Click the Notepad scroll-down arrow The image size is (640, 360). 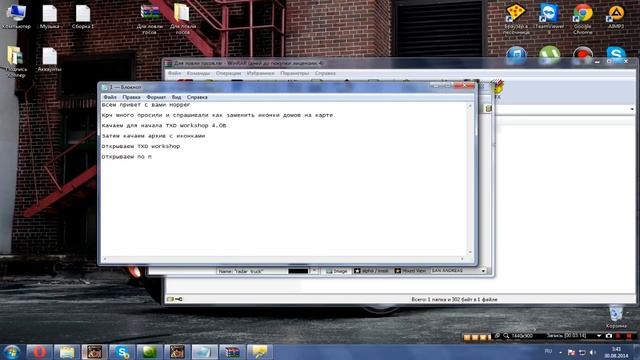tap(470, 252)
